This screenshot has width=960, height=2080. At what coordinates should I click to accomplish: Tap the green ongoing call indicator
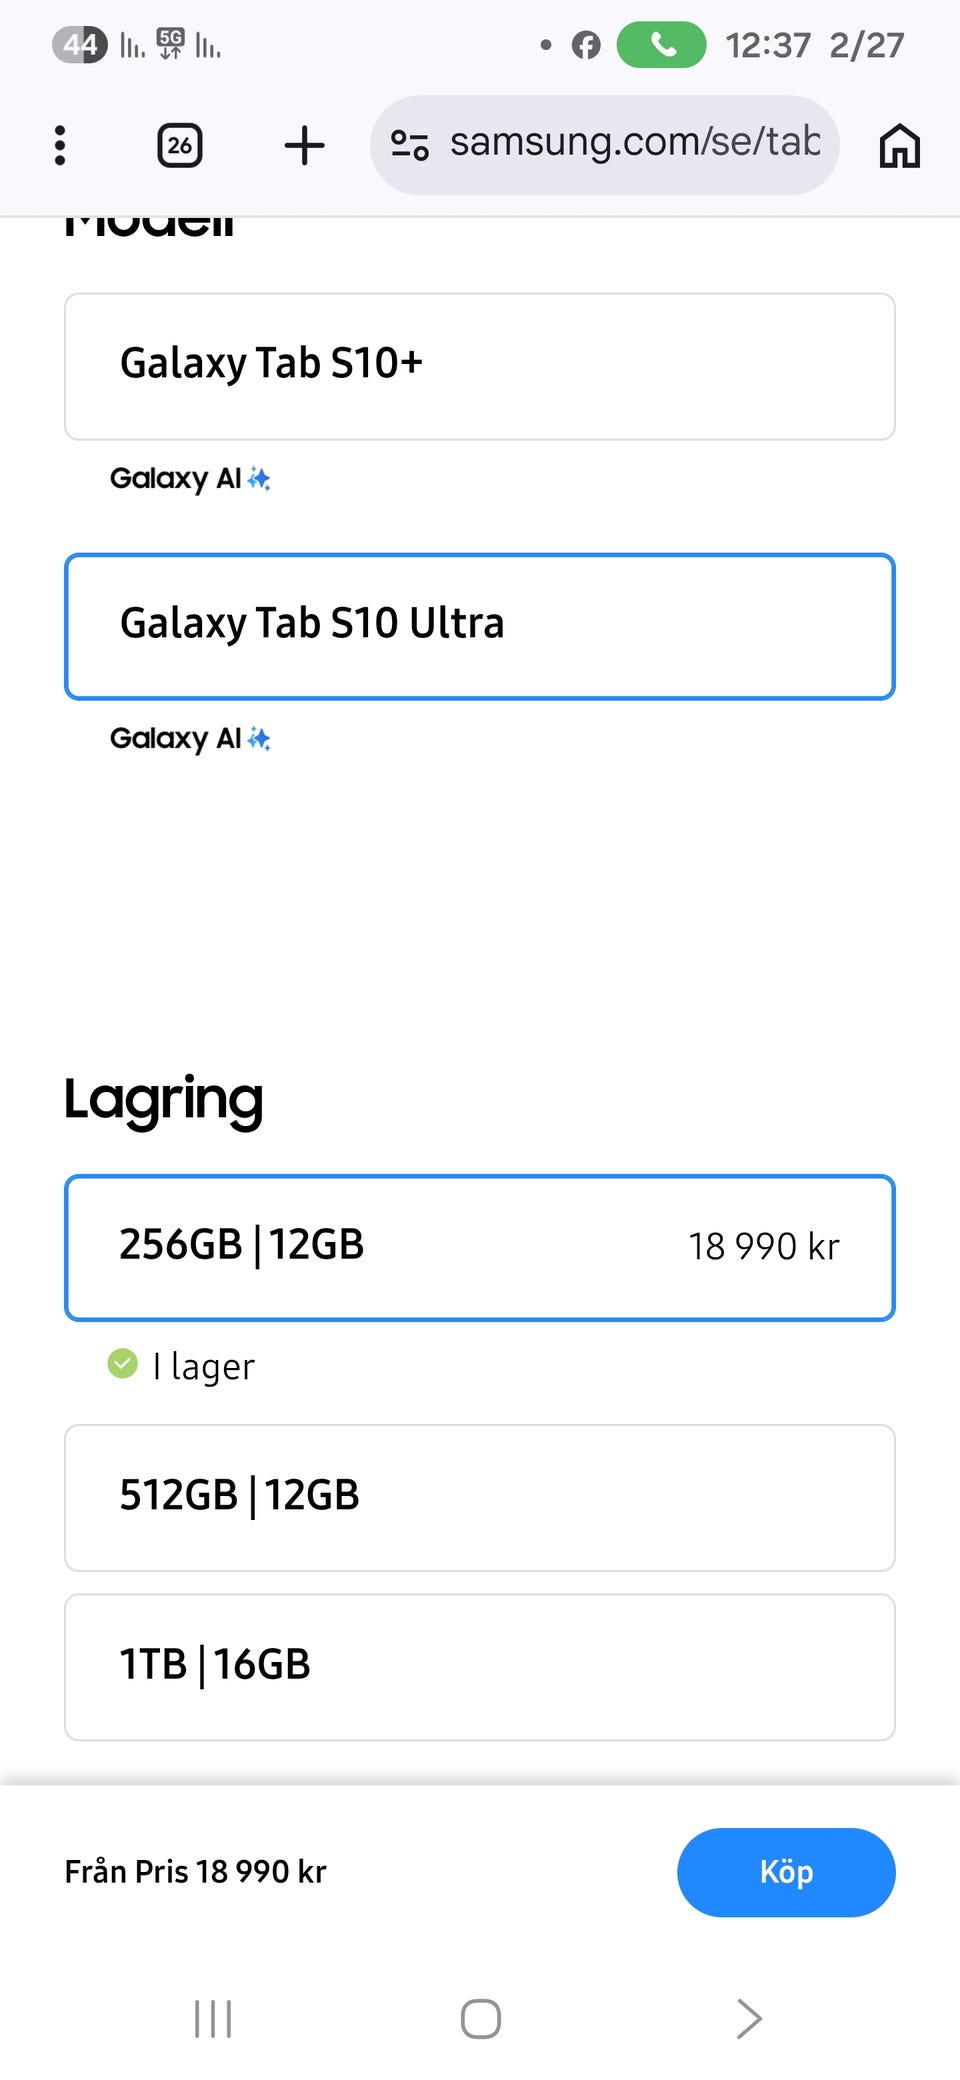coord(661,45)
